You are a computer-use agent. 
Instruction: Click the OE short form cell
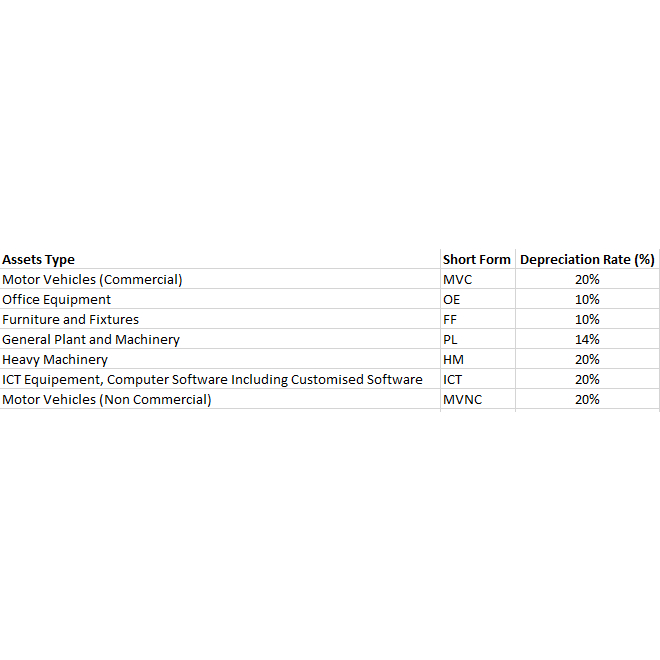point(452,300)
